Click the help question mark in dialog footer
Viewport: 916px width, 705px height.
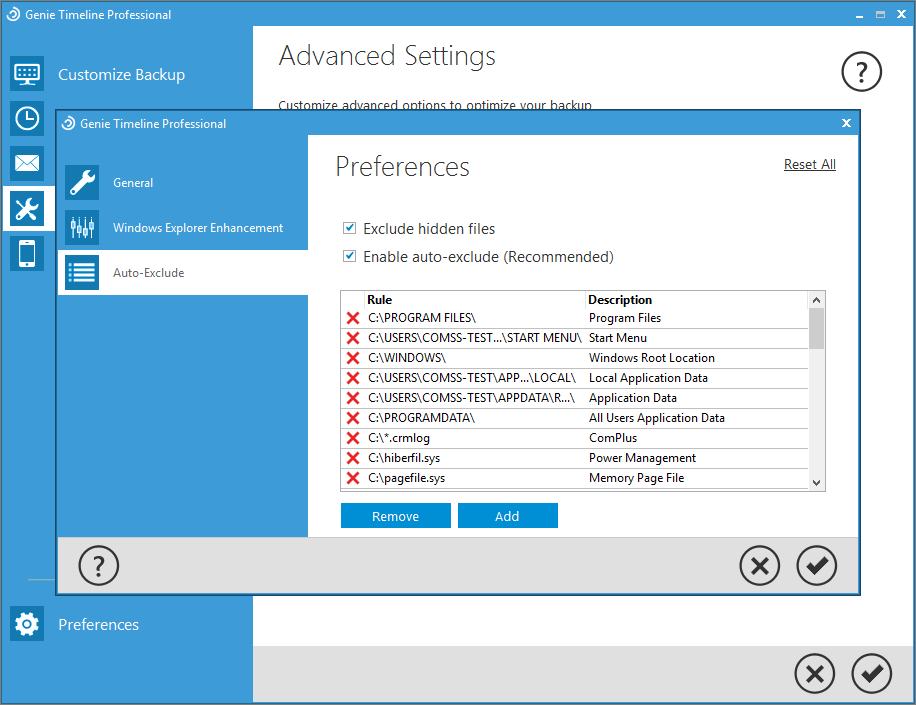(x=99, y=566)
